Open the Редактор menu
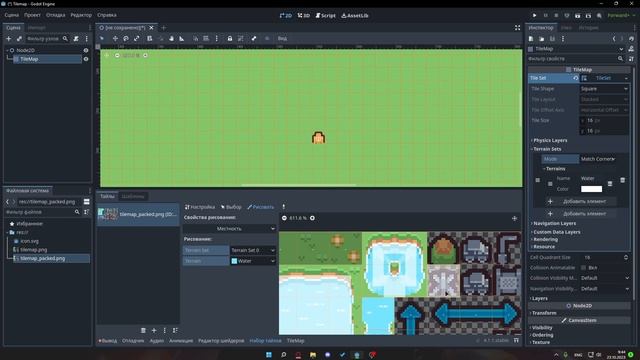640x360 pixels. (81, 15)
